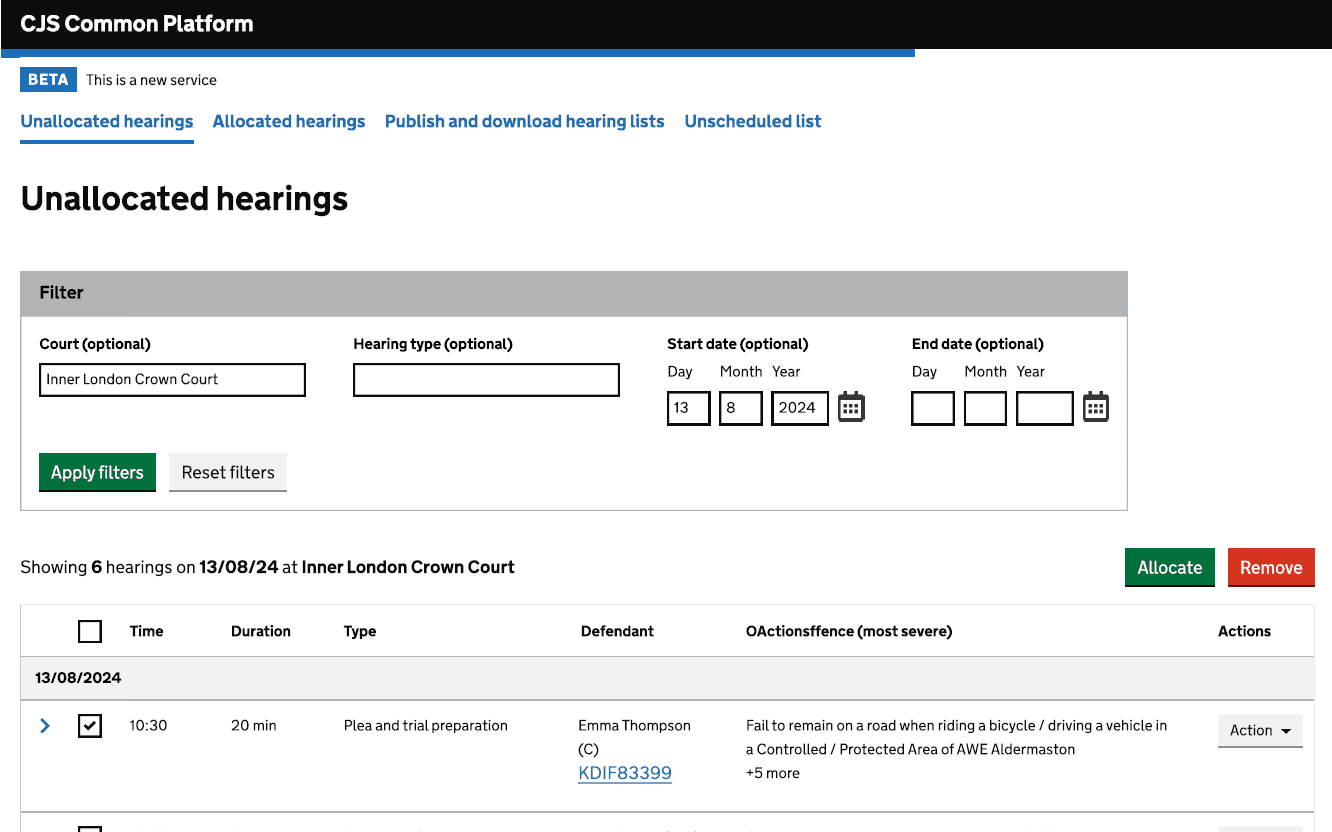Click the Time column header

[x=147, y=631]
